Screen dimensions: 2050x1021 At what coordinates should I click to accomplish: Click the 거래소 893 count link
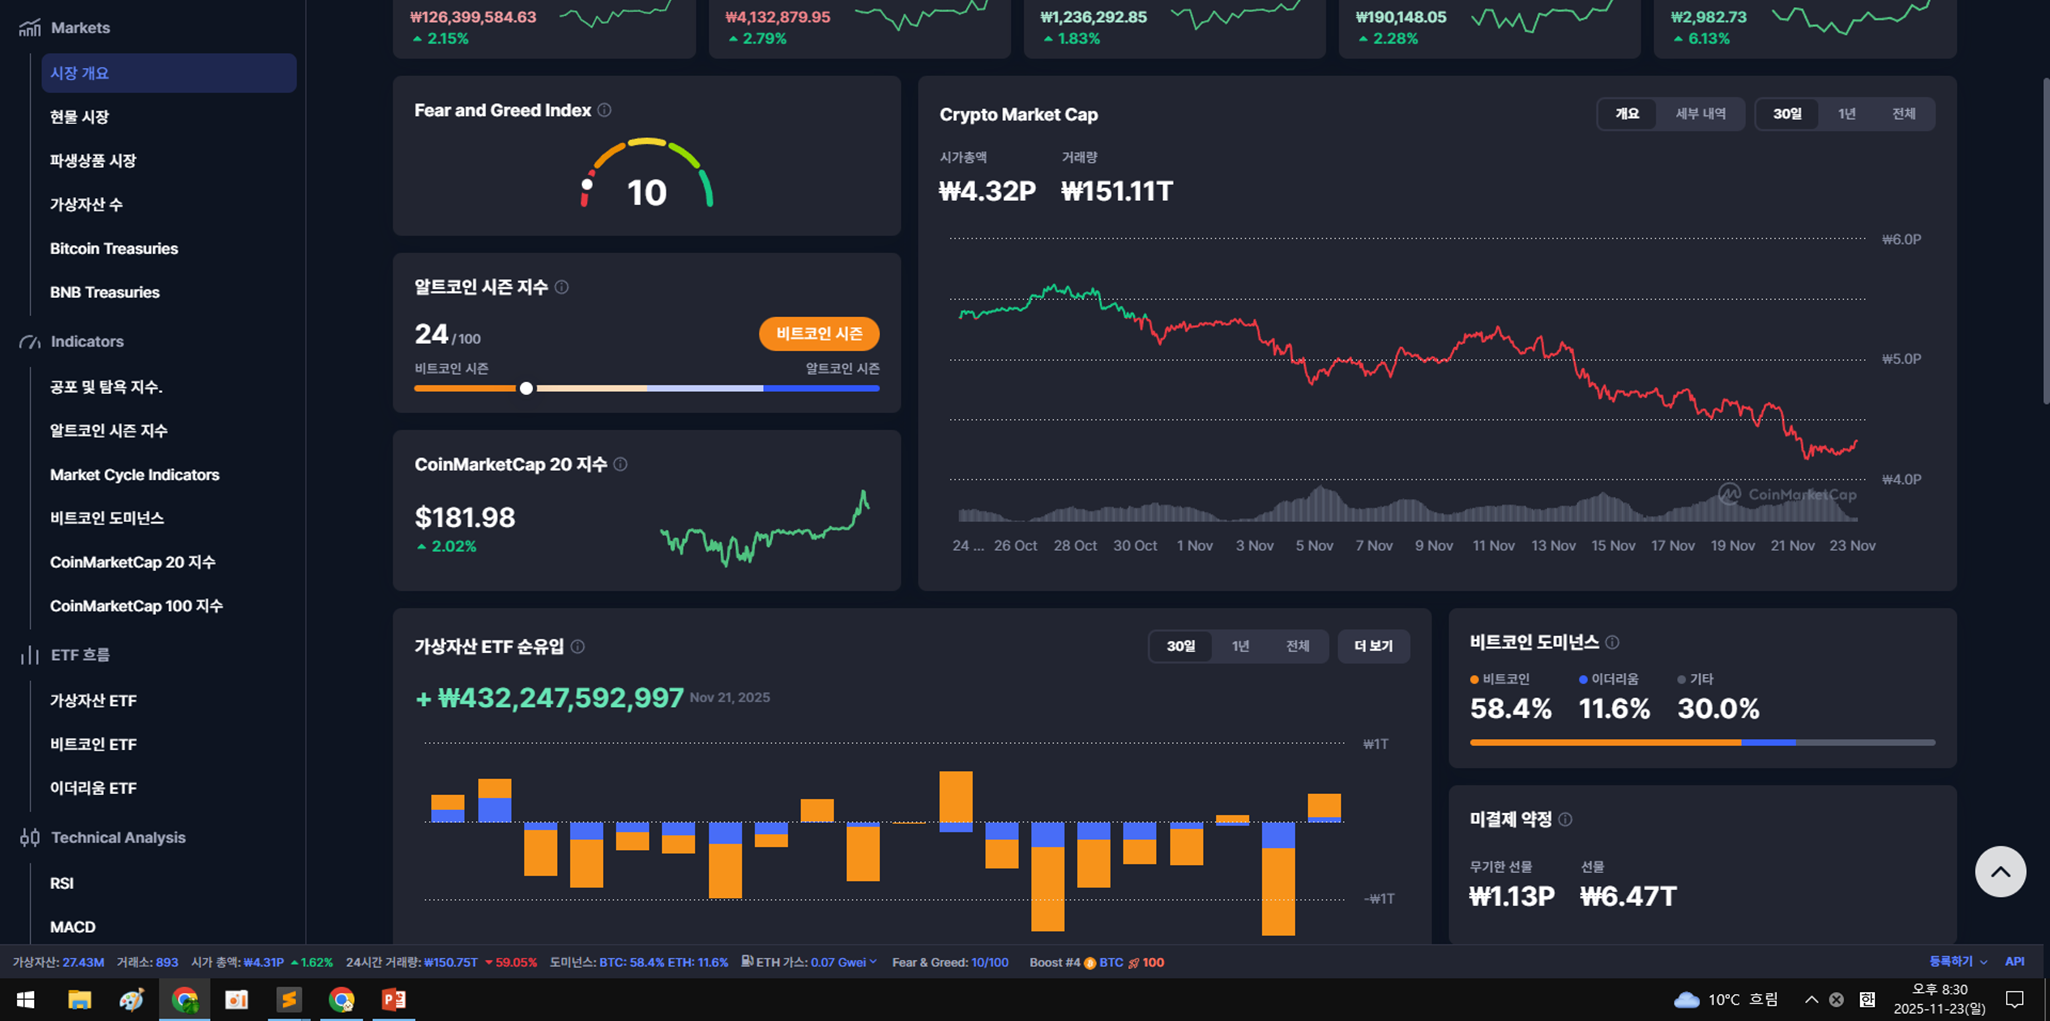[167, 962]
